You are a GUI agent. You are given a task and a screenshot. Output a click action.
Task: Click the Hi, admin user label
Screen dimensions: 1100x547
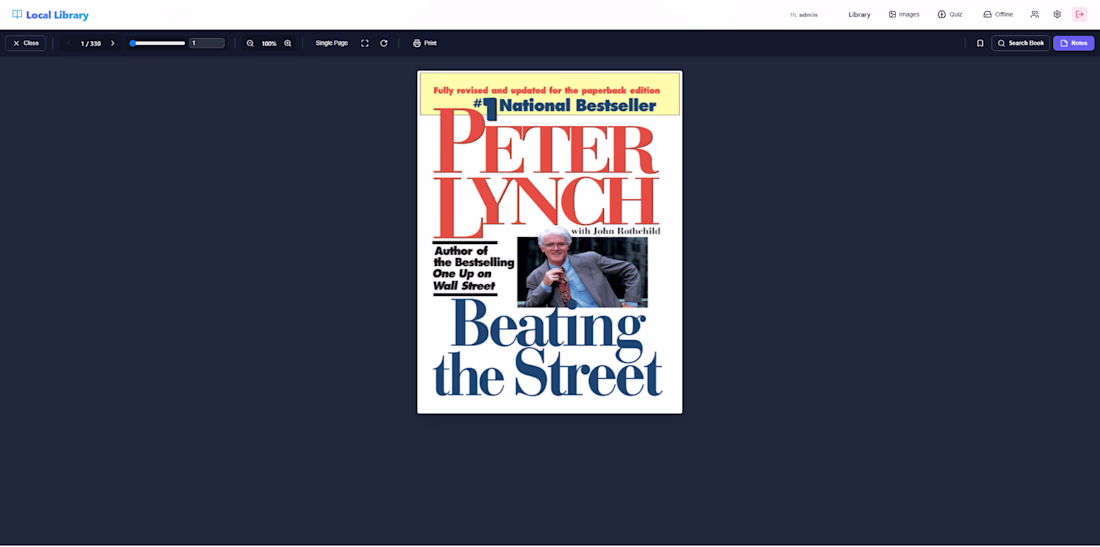pos(804,15)
